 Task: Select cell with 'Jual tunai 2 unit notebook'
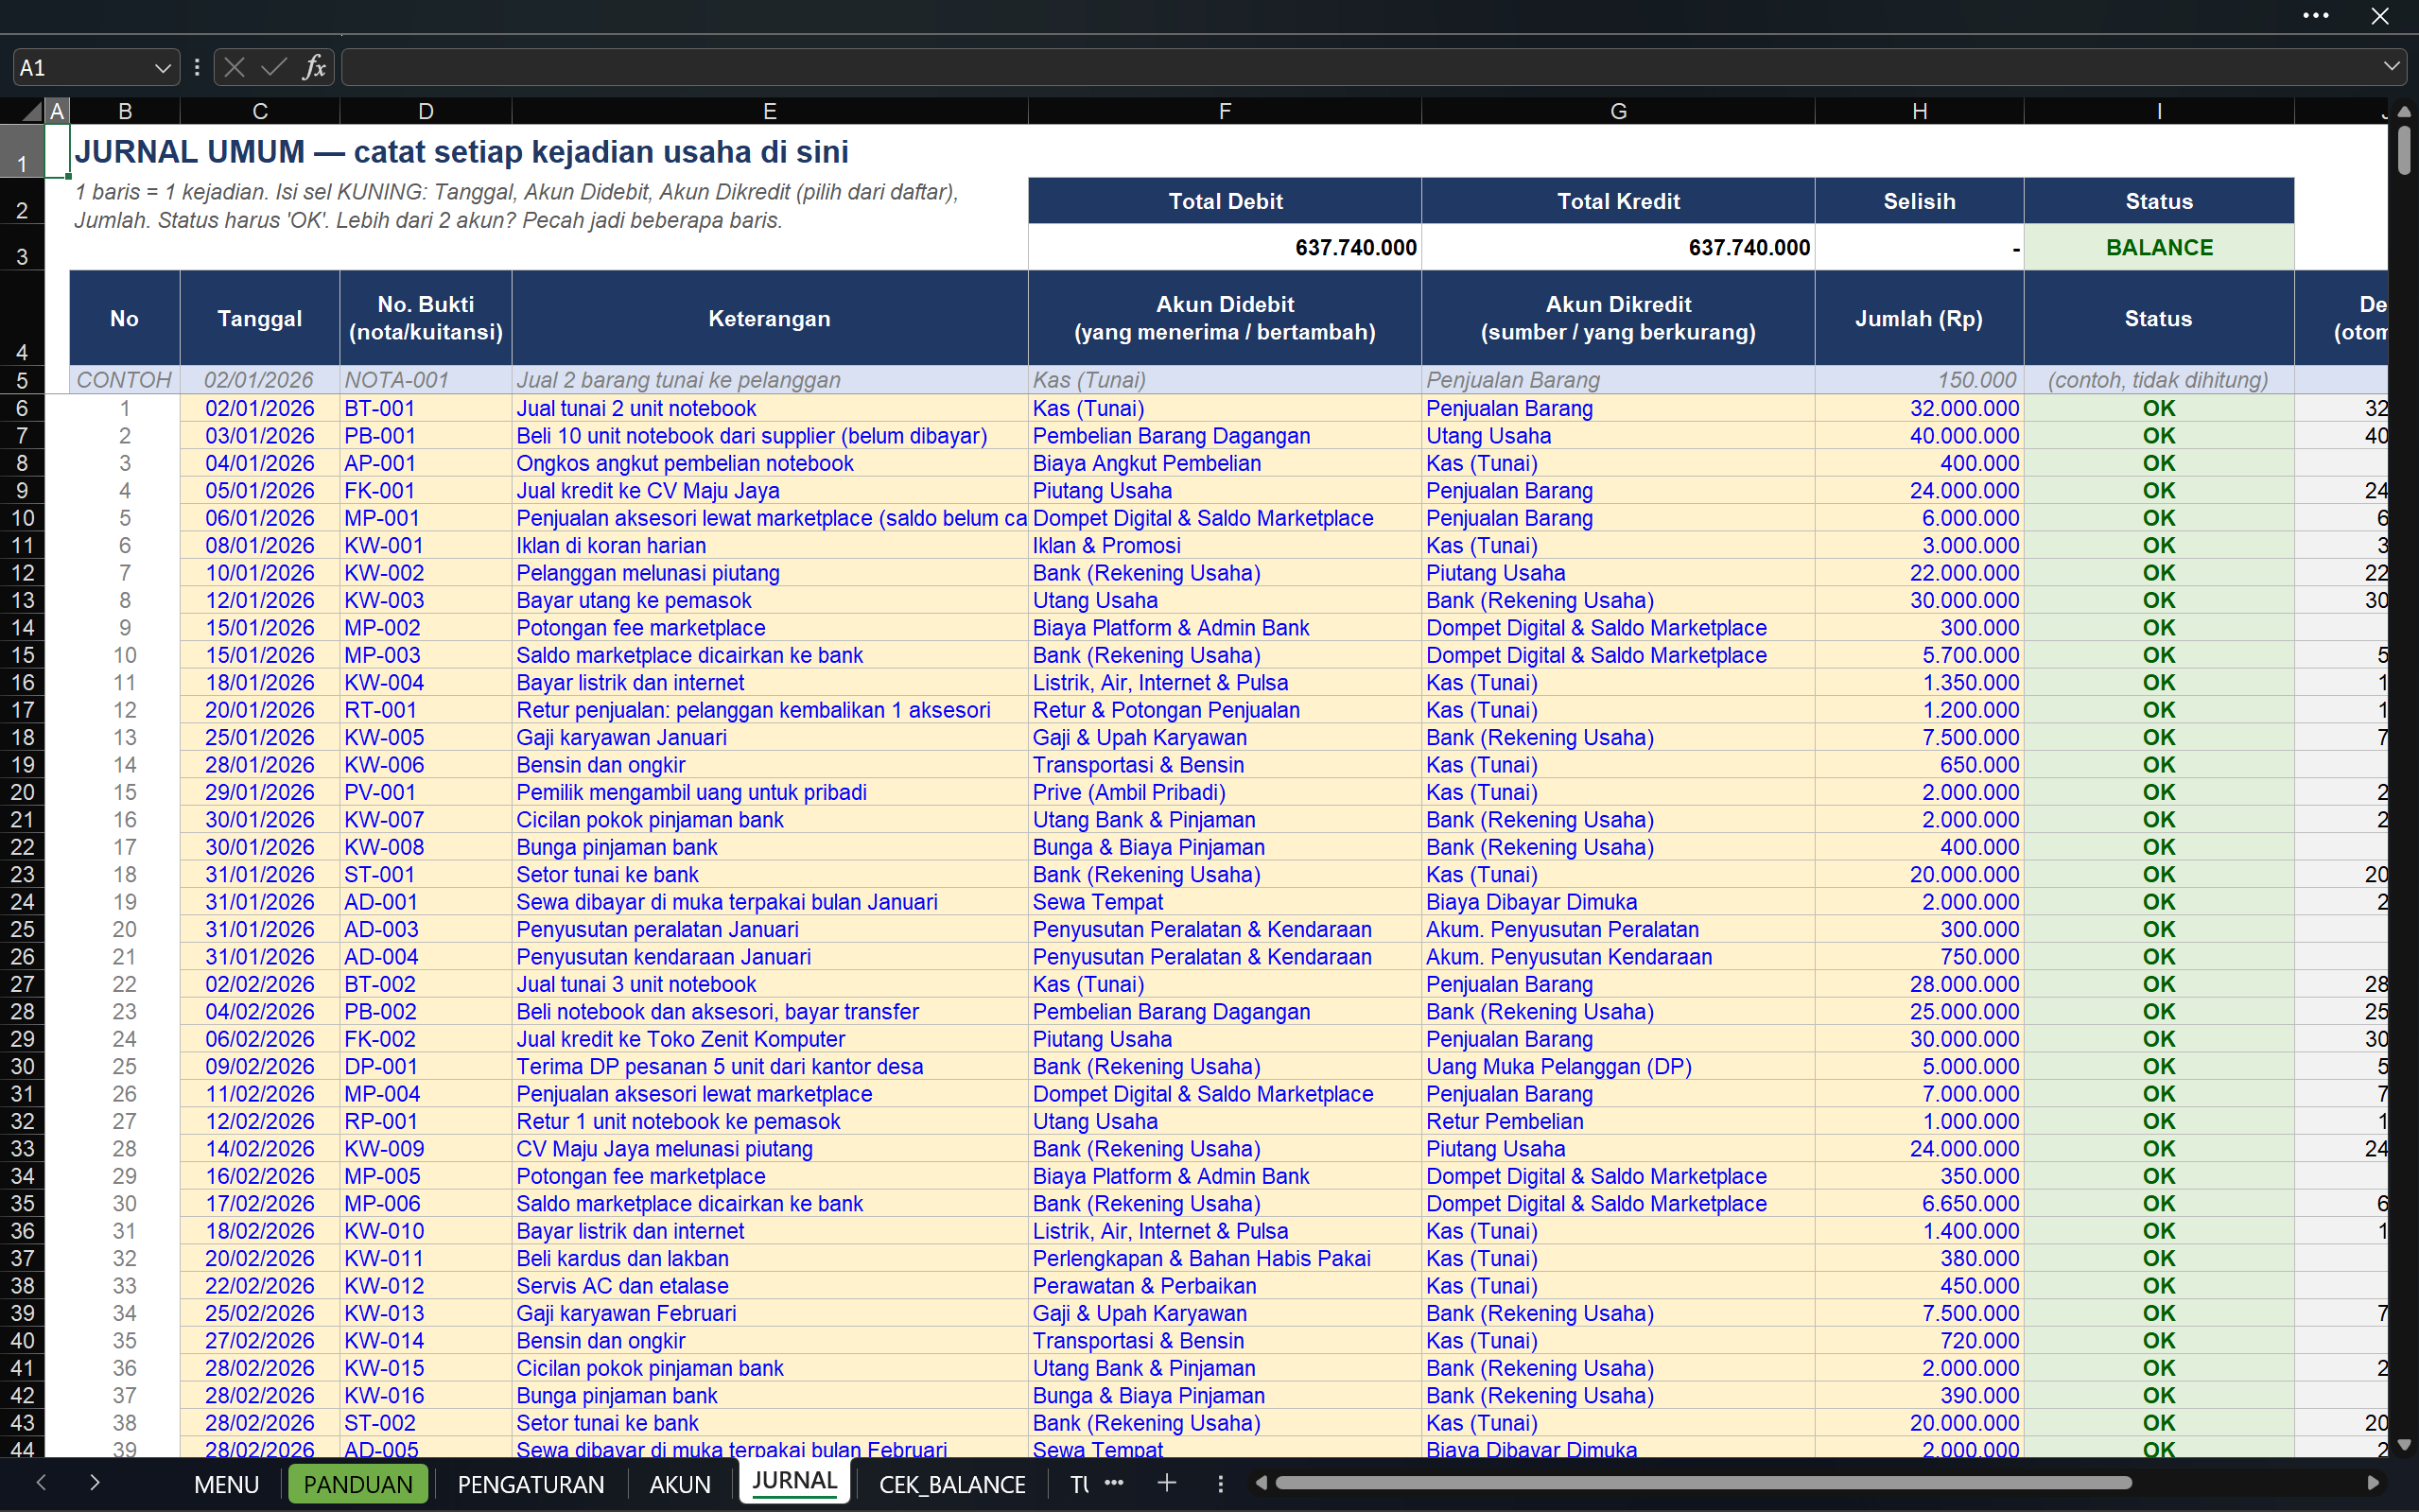coord(769,408)
